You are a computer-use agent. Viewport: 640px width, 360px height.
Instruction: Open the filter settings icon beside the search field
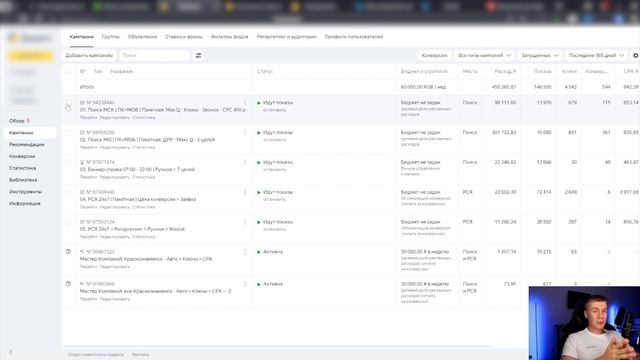point(198,56)
